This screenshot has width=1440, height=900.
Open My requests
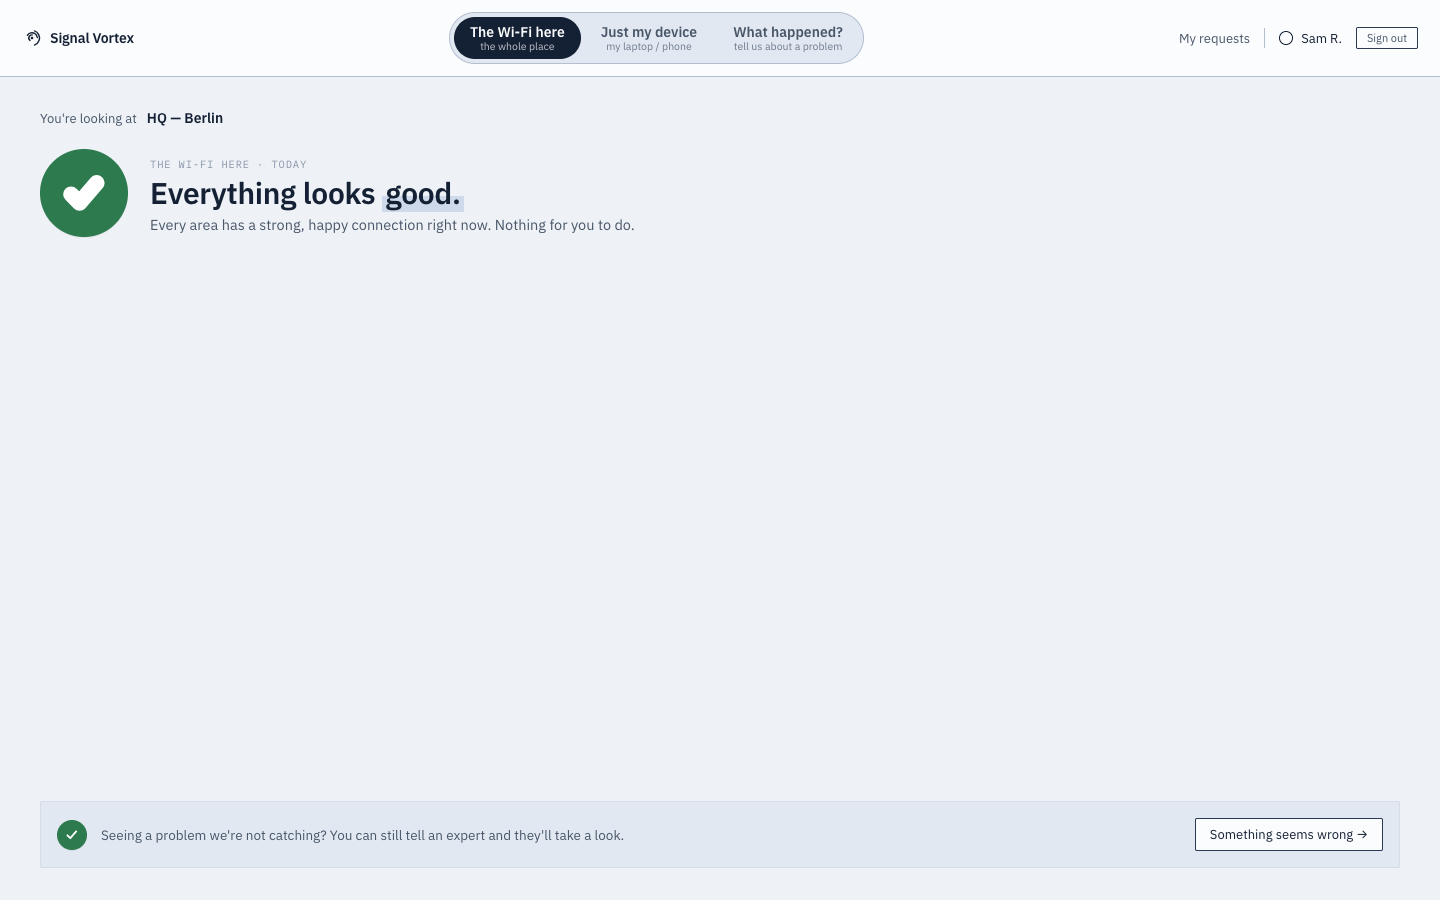[1214, 39]
